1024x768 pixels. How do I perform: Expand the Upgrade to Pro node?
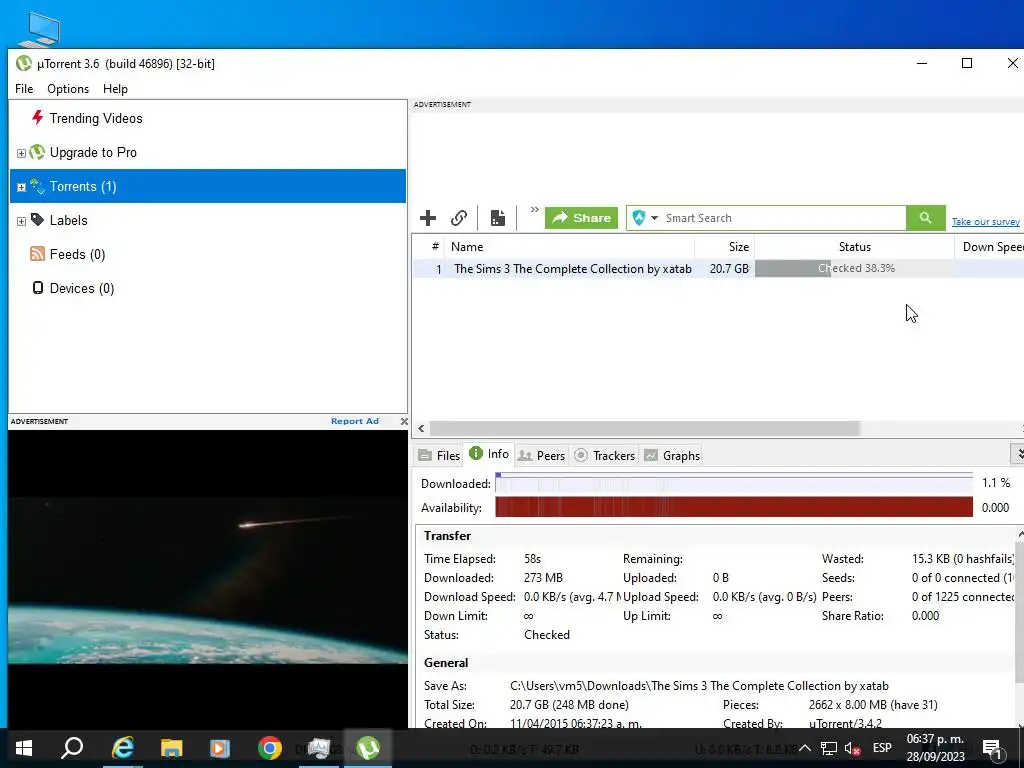coord(21,153)
